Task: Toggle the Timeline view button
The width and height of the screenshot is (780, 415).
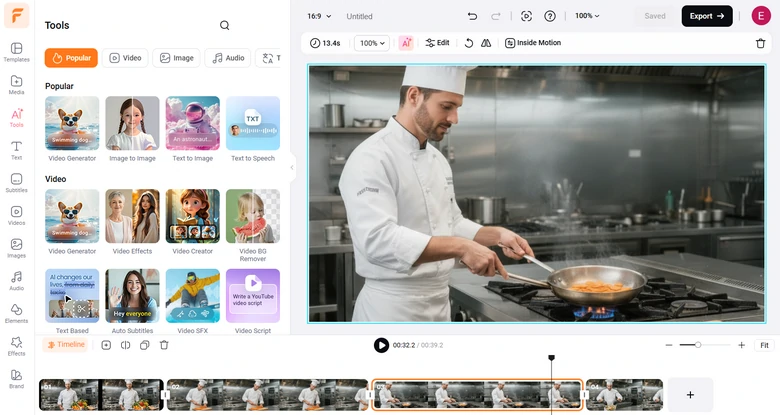Action: coord(66,344)
